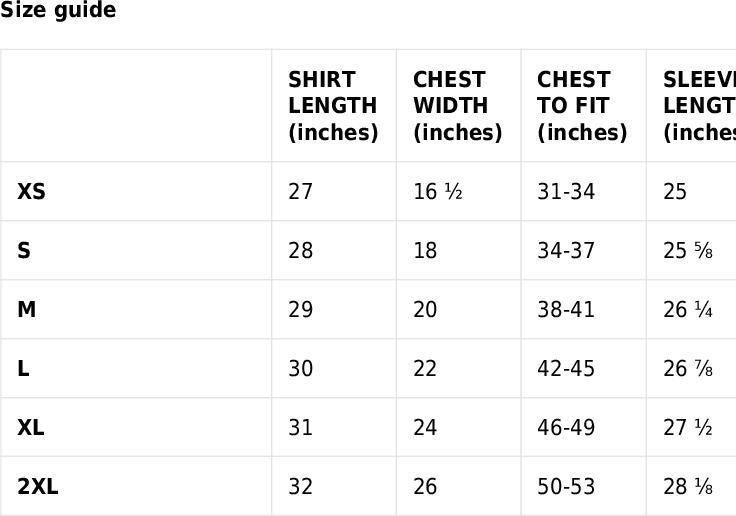Image resolution: width=736 pixels, height=516 pixels.
Task: Click the SLEEVE LENGTH column header
Action: [698, 106]
